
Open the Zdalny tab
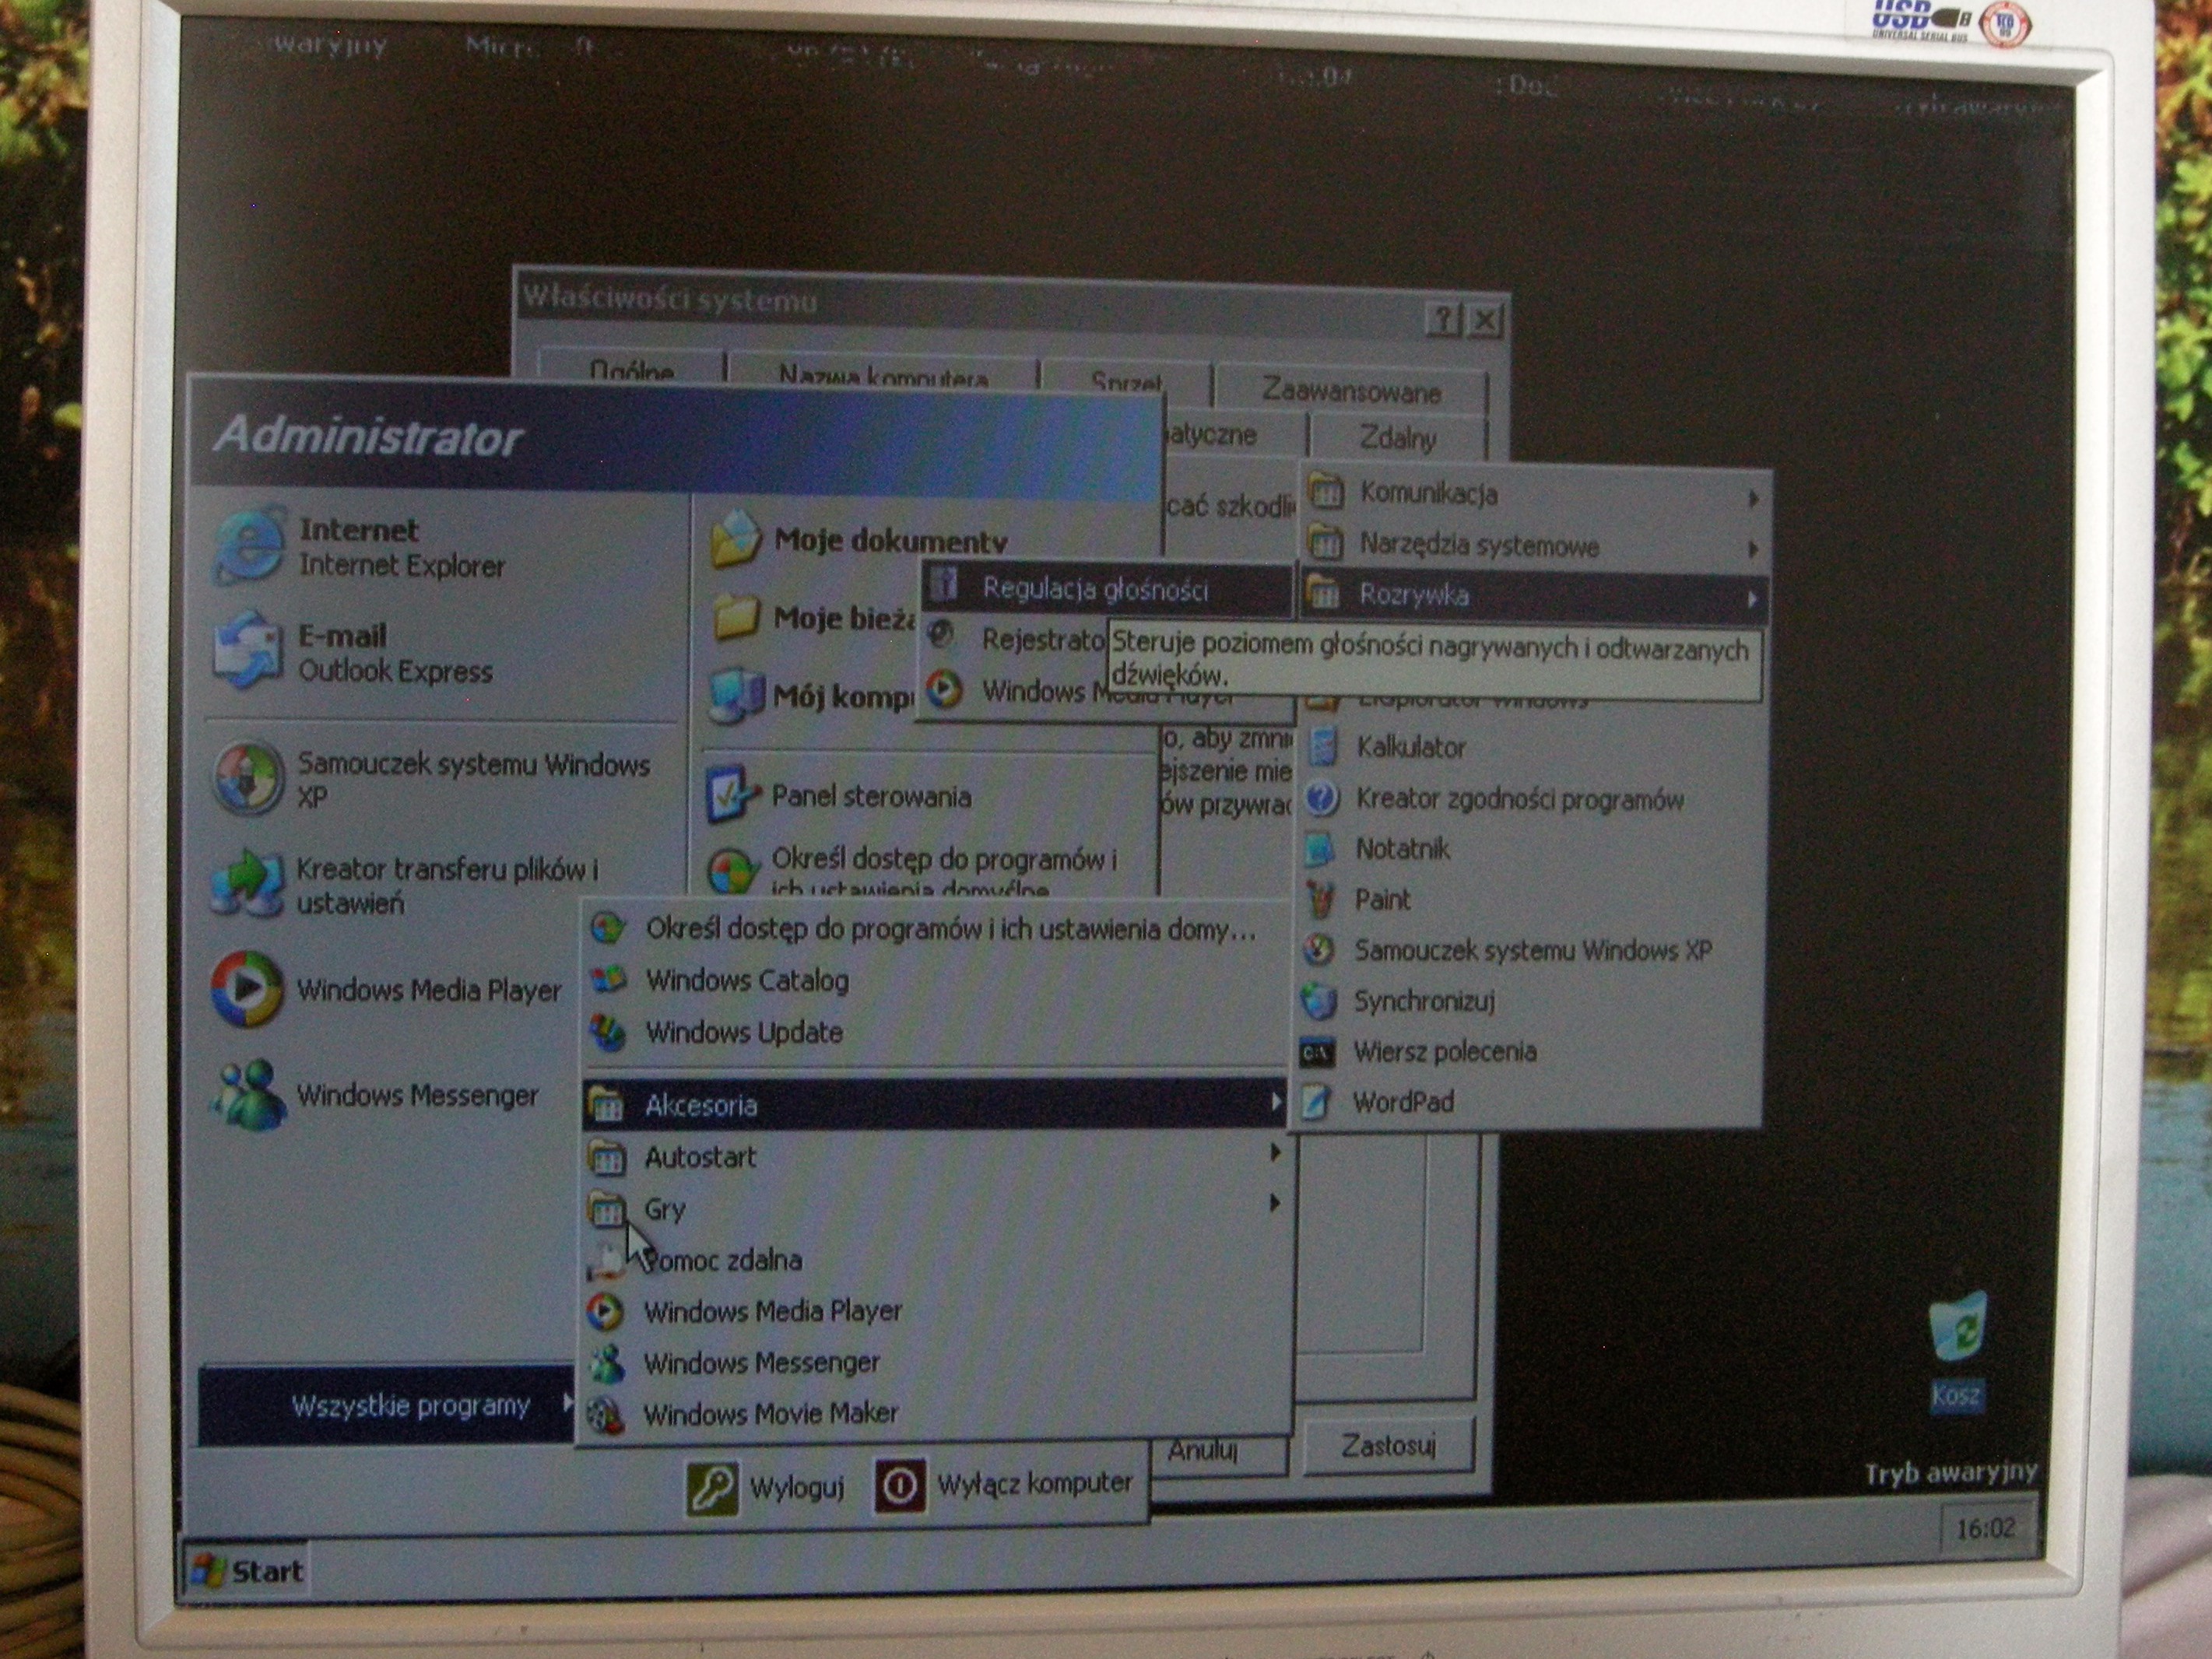[x=1397, y=438]
